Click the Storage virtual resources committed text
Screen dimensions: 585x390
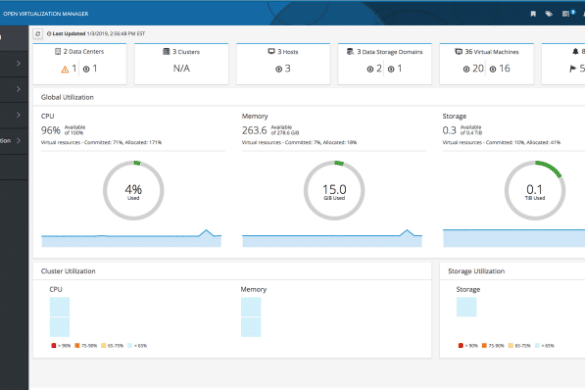501,142
